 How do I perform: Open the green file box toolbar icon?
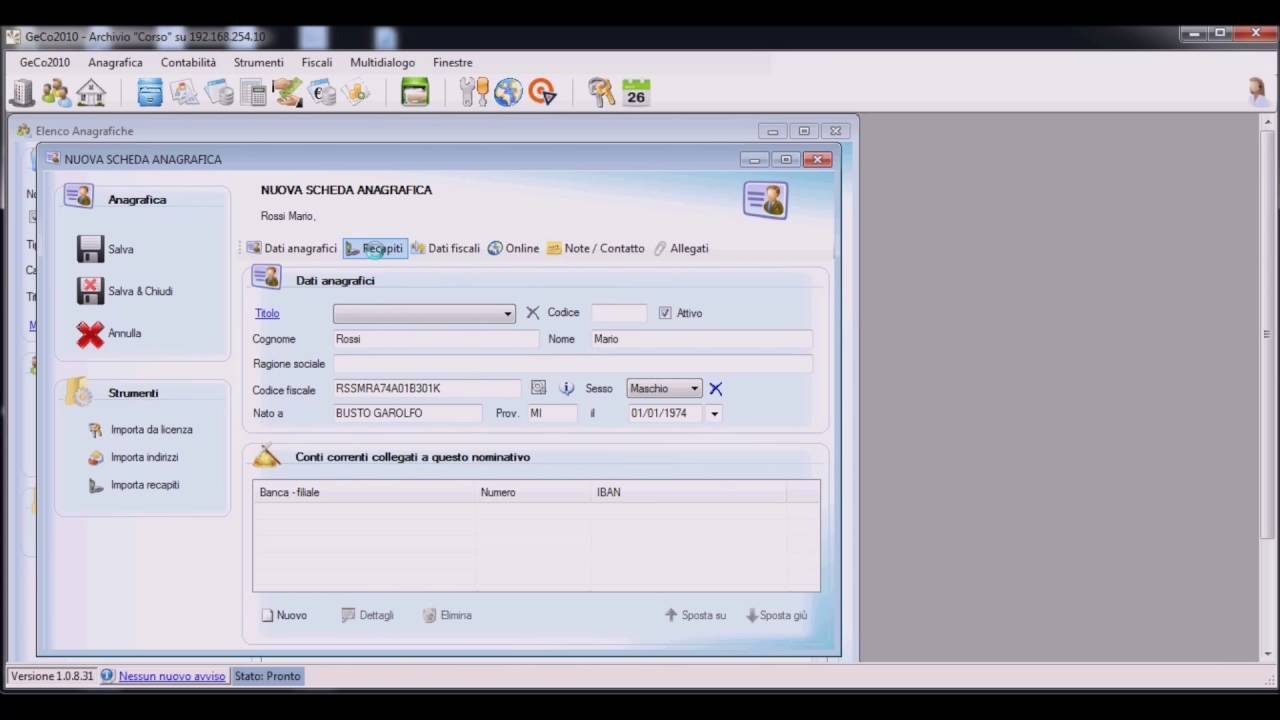415,93
